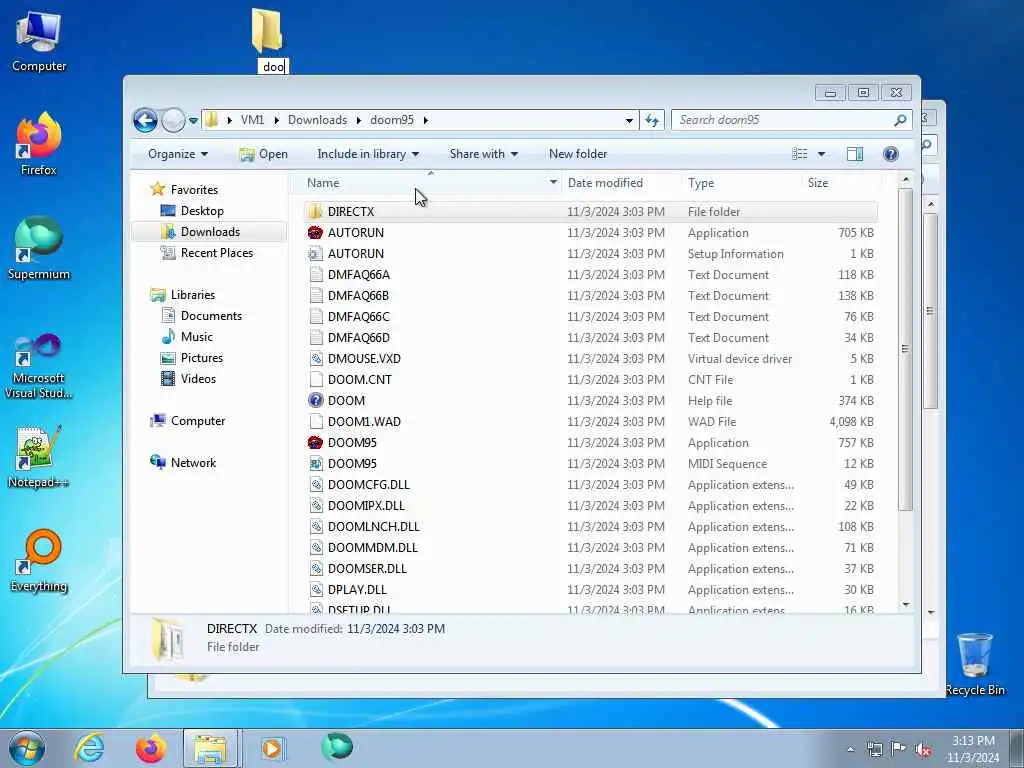Select the DMOUSE.VXD driver file icon
Screen dimensions: 1024x768
click(316, 359)
